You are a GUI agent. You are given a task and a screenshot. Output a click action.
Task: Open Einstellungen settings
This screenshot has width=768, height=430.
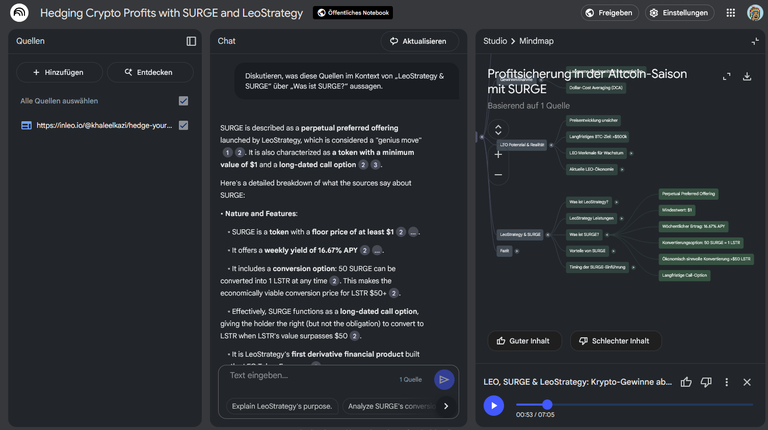click(679, 13)
